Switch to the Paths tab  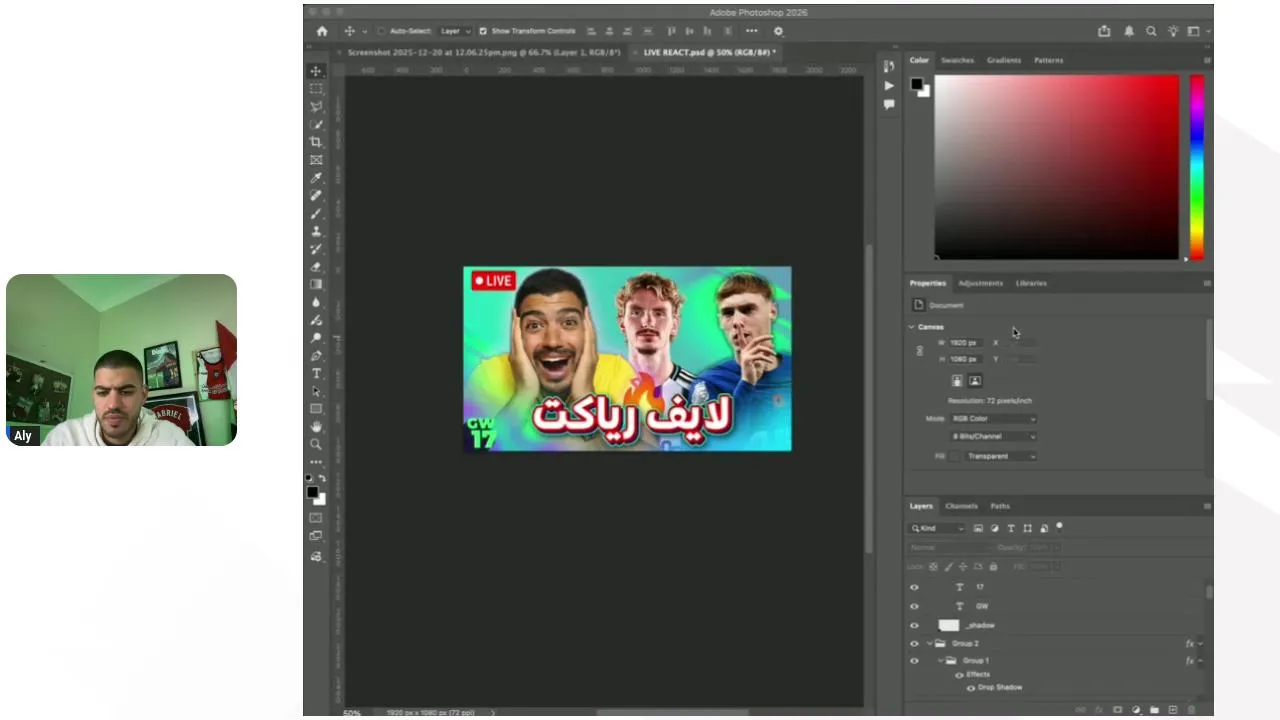1000,506
